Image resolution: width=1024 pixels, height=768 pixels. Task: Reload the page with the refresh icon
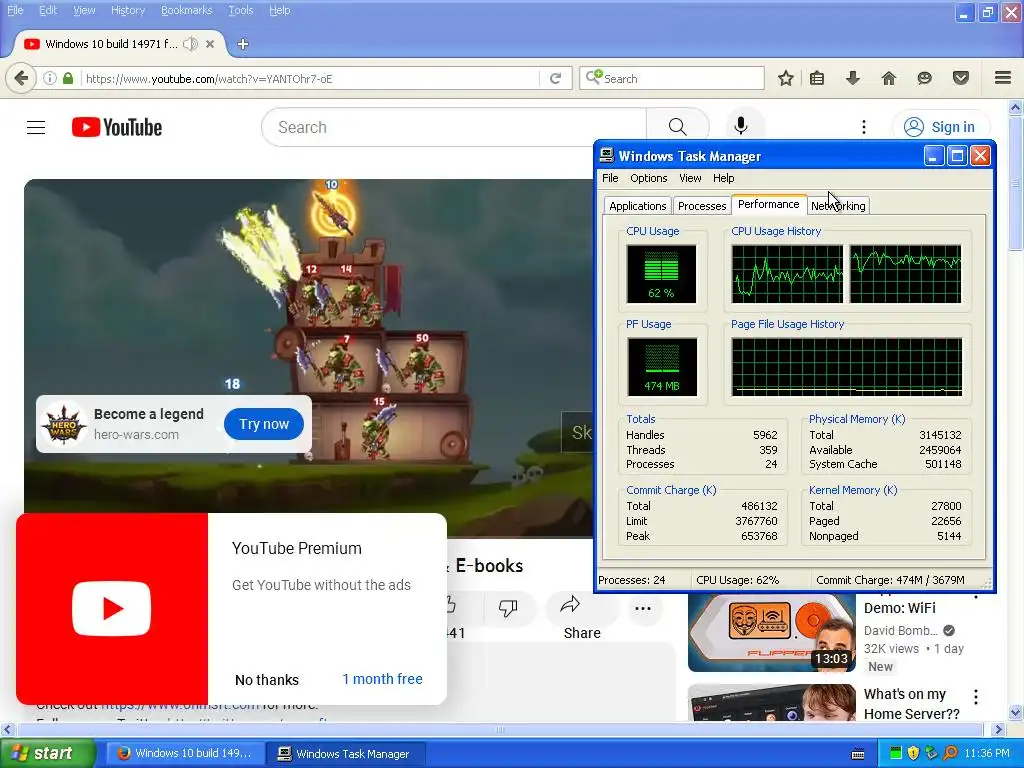[x=556, y=78]
